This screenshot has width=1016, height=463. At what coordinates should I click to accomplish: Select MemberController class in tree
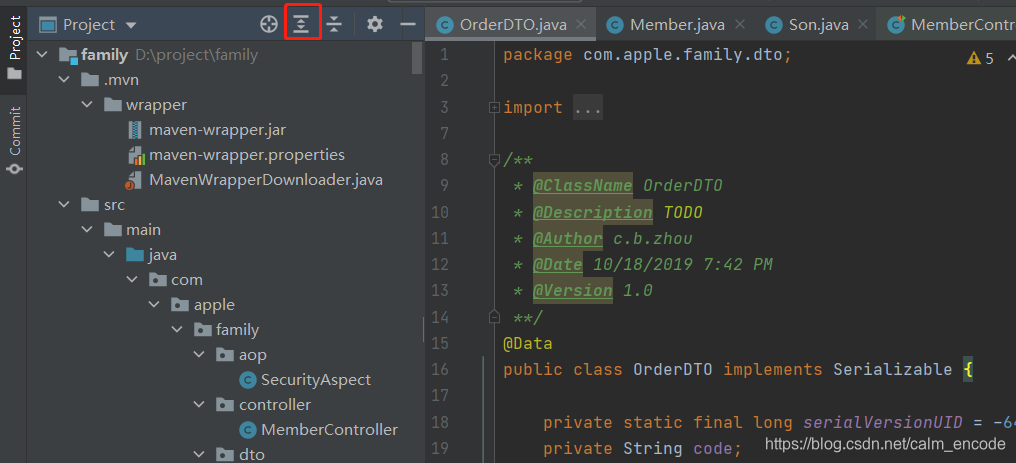(x=329, y=429)
